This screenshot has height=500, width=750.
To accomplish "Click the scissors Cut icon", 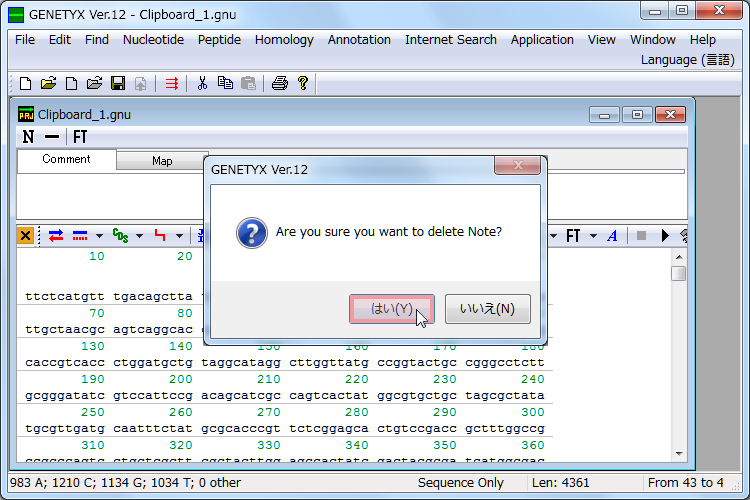I will pos(202,83).
